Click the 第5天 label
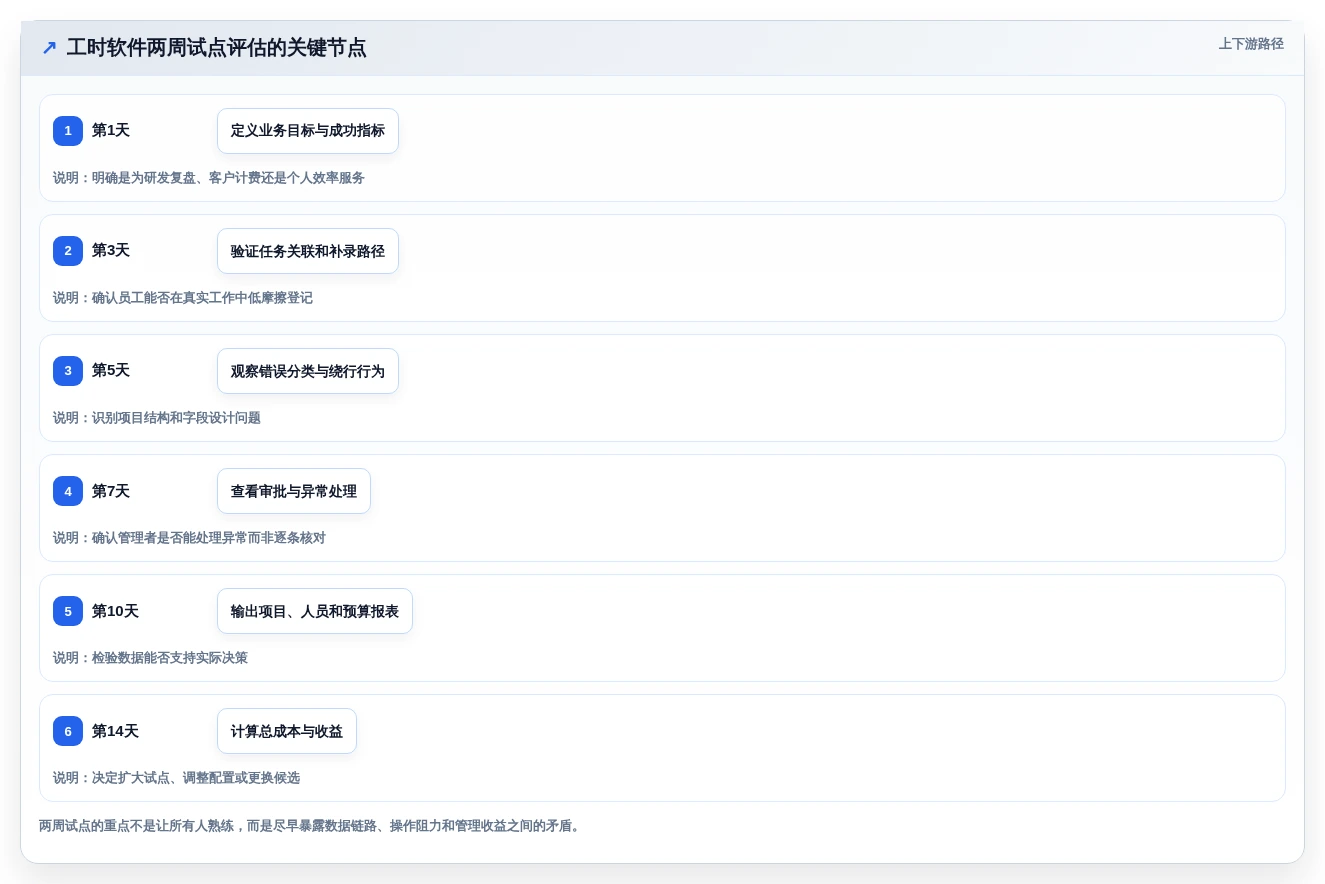The width and height of the screenshot is (1325, 884). 111,370
